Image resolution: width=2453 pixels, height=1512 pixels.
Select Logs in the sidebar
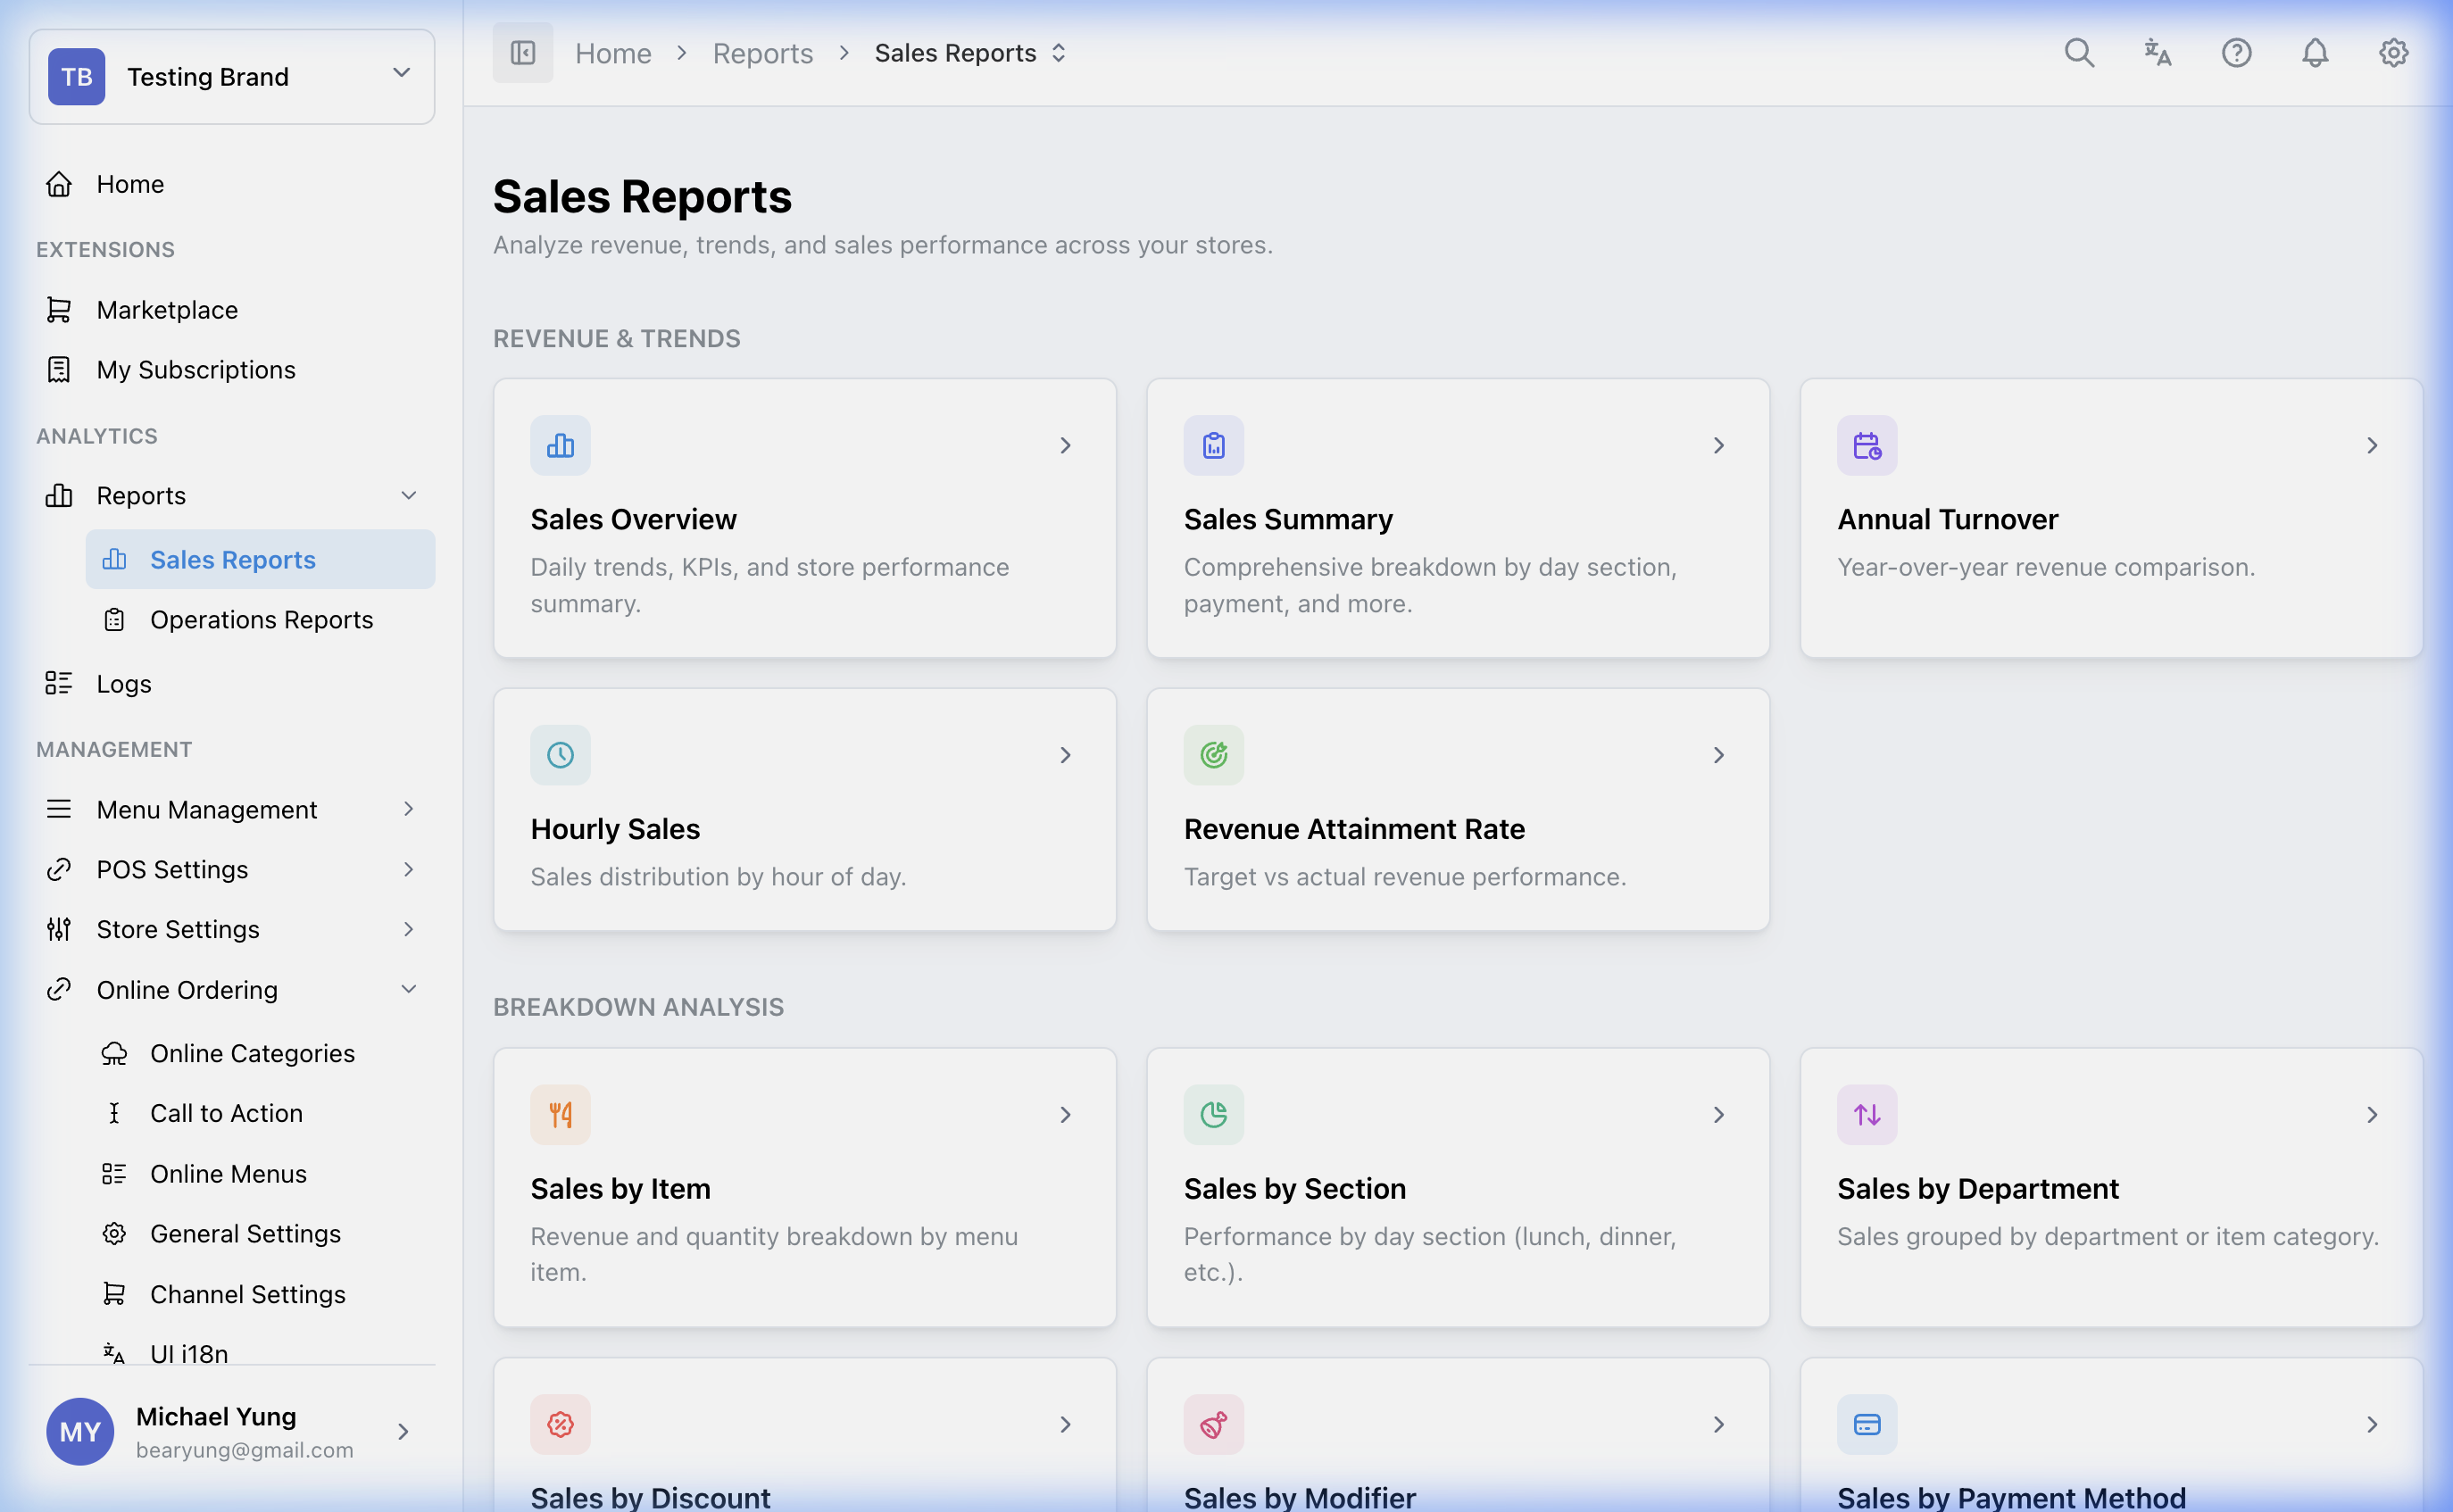[122, 683]
